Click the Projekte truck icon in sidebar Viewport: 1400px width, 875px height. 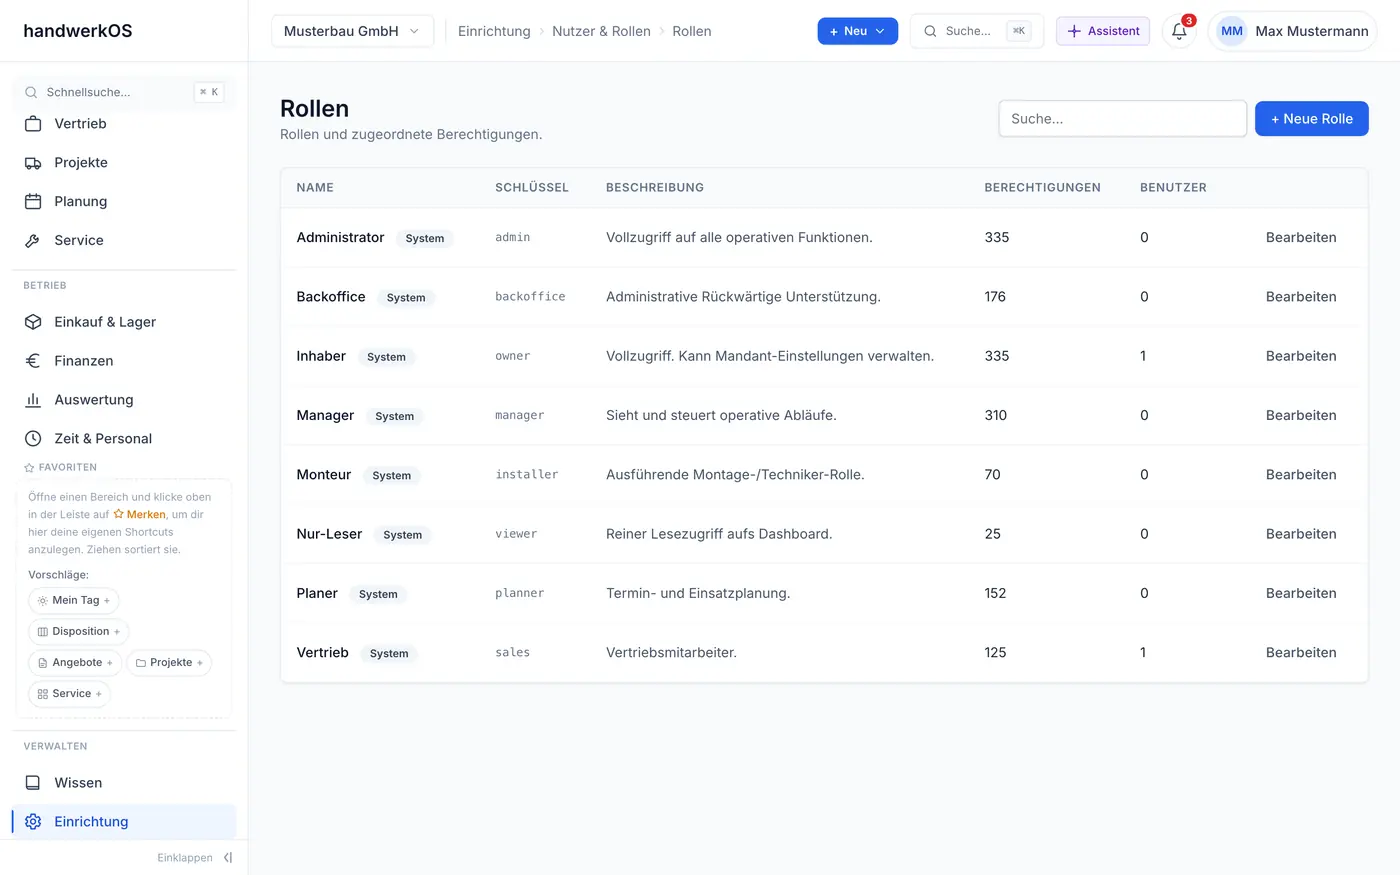point(33,163)
